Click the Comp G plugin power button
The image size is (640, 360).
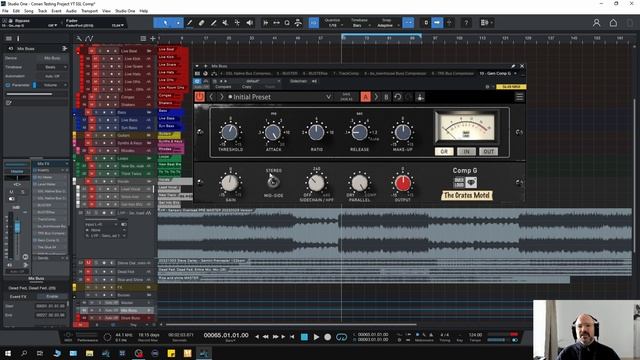point(200,97)
